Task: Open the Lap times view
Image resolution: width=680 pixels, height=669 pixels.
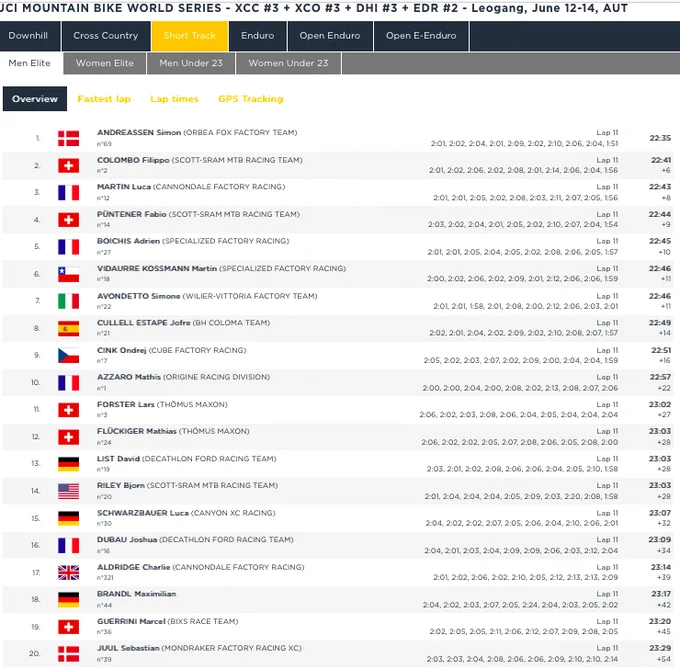Action: coord(174,99)
